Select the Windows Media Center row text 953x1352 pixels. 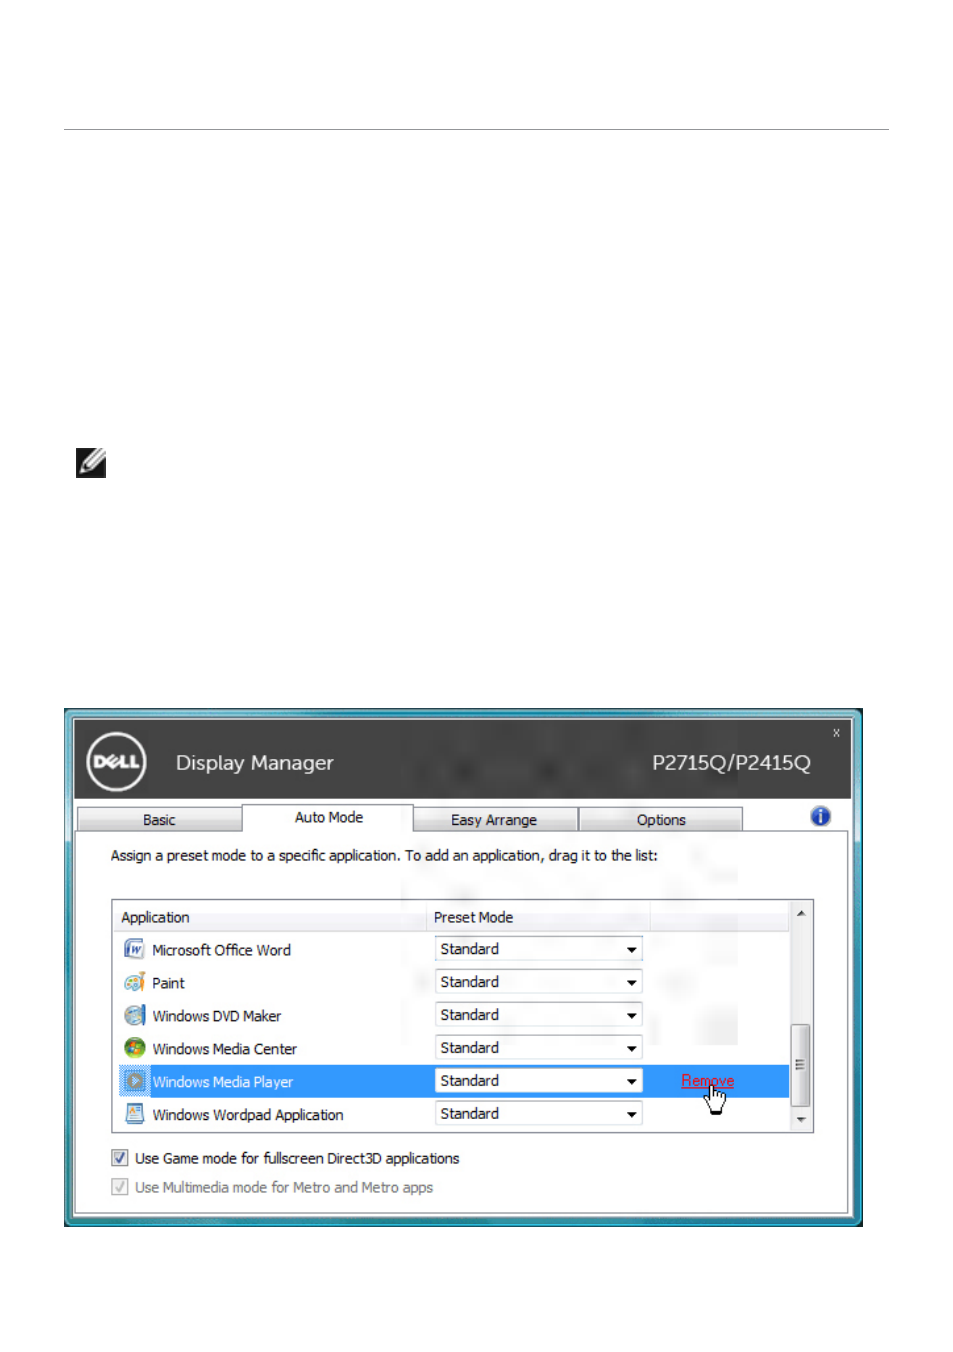[224, 1049]
